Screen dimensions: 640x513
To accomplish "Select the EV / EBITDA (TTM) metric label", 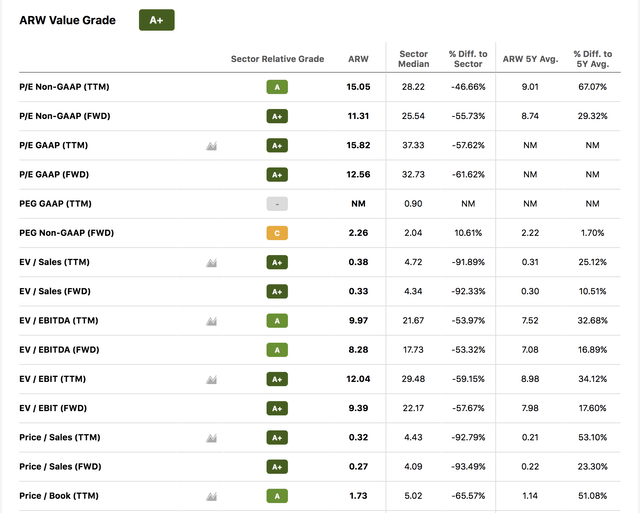I will [59, 321].
